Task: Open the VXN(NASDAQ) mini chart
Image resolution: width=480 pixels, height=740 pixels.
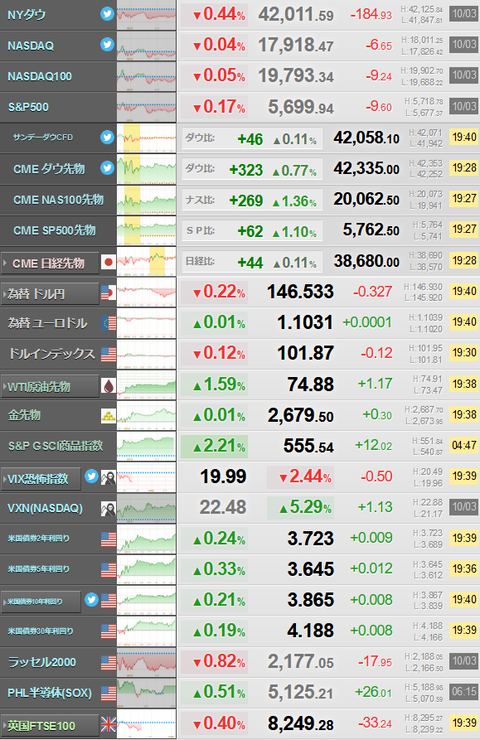Action: (146, 508)
